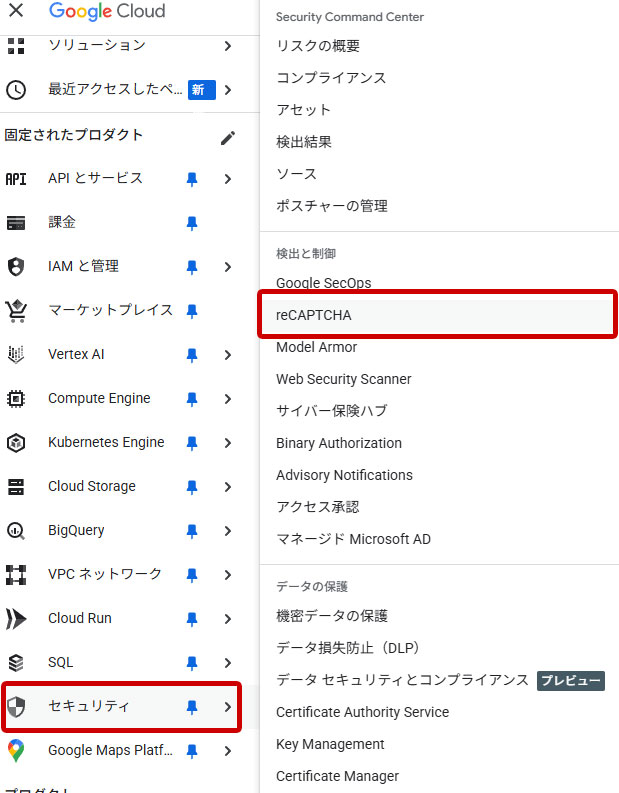619x793 pixels.
Task: Click the Vertex AI icon
Action: click(16, 355)
